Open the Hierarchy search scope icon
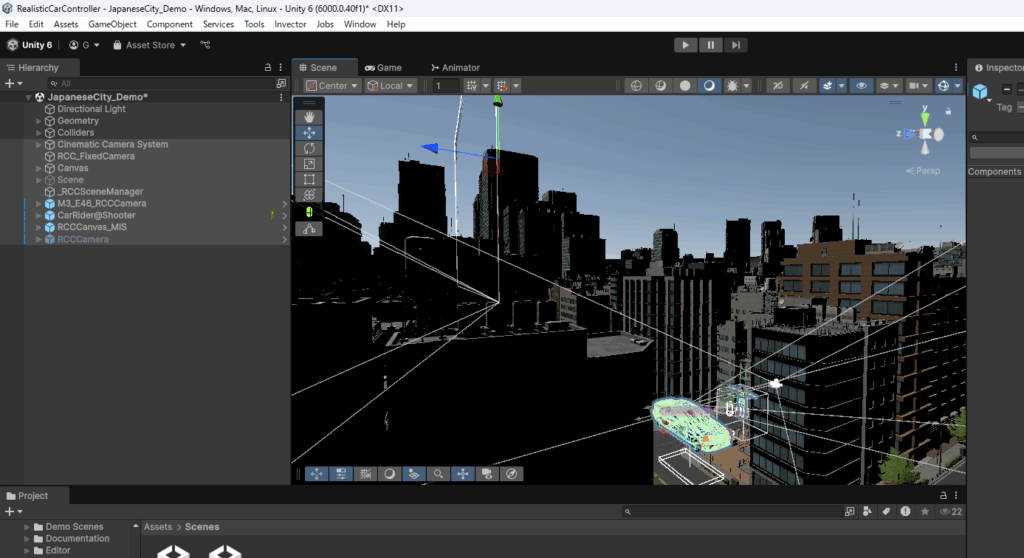This screenshot has width=1024, height=558. pyautogui.click(x=281, y=84)
